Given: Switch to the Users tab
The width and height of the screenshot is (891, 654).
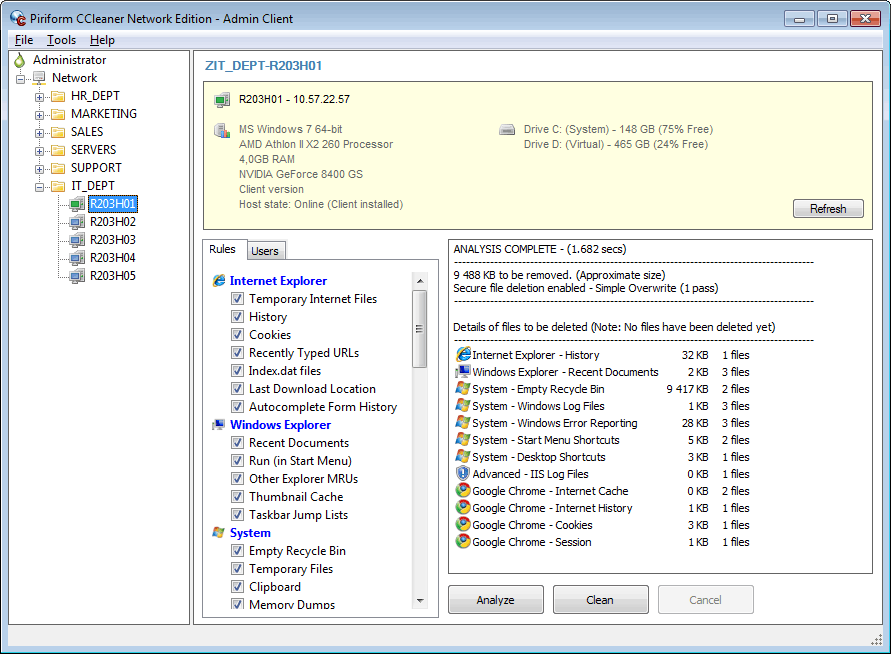Looking at the screenshot, I should point(265,251).
